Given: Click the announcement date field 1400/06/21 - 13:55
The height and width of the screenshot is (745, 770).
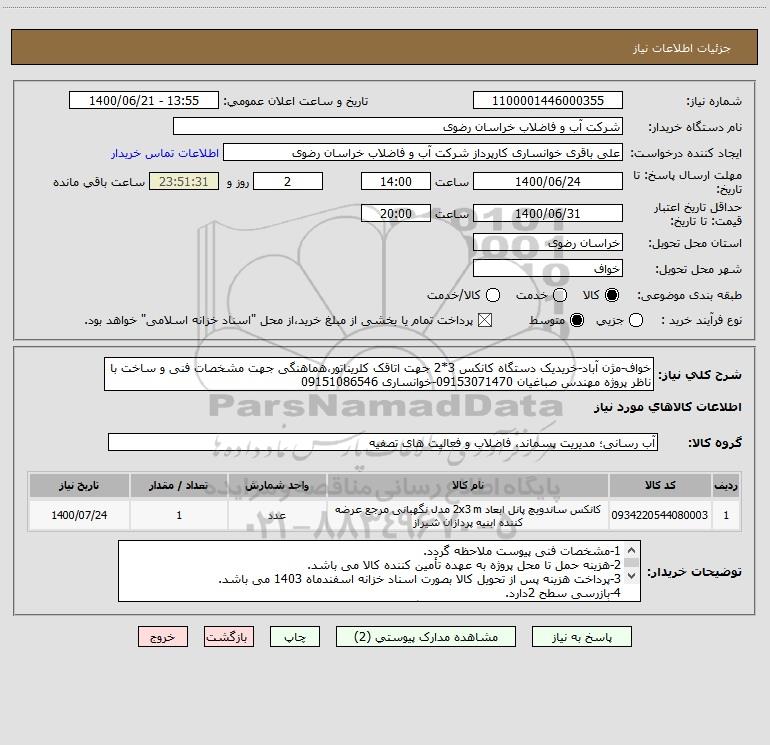Looking at the screenshot, I should tap(143, 101).
